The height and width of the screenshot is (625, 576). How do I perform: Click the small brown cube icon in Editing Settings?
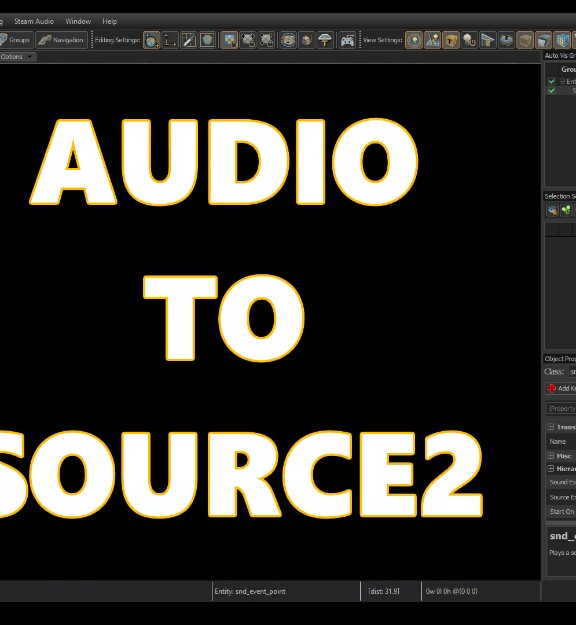(307, 40)
